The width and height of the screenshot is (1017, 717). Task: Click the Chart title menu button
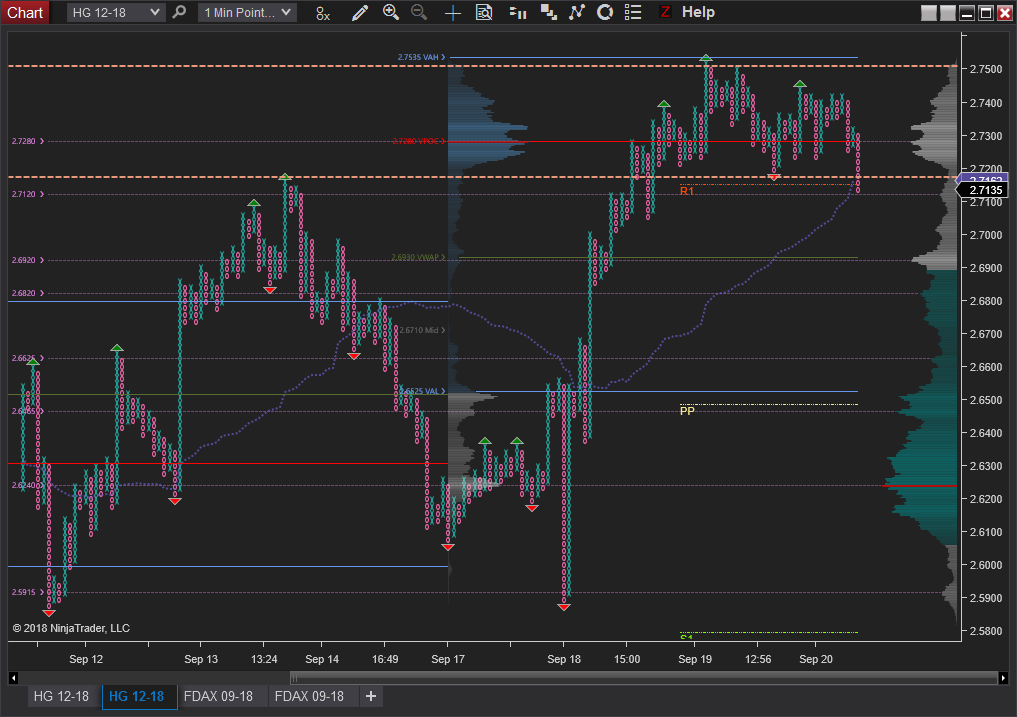[x=25, y=12]
